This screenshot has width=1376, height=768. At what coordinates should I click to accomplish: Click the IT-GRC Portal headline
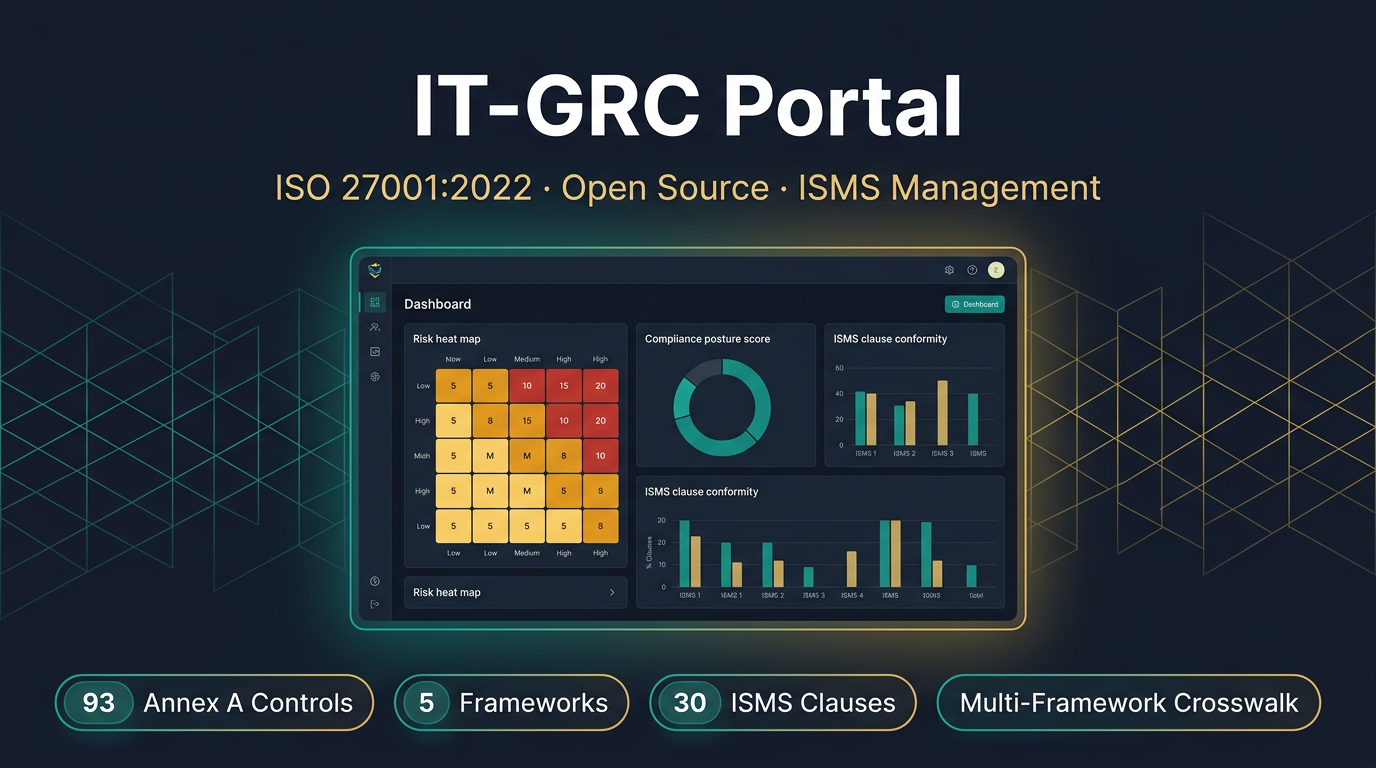[x=688, y=105]
